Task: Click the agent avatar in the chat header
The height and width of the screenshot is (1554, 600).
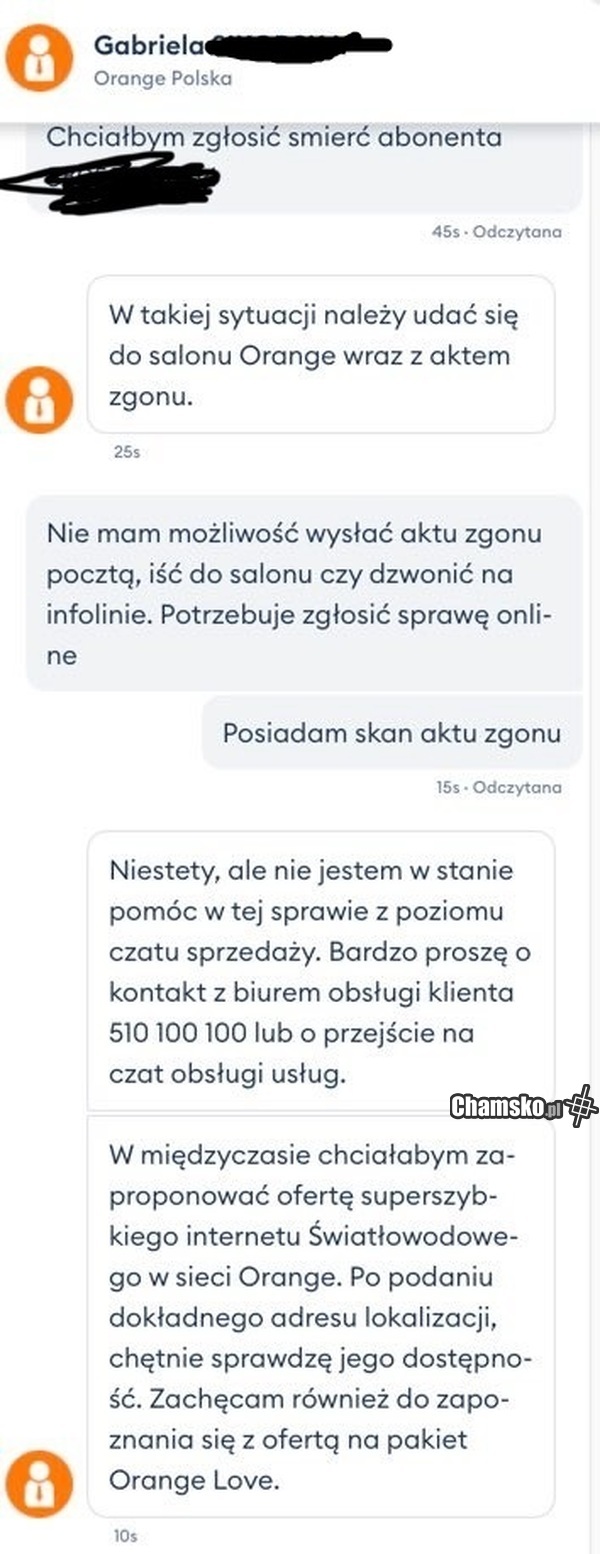Action: [39, 56]
